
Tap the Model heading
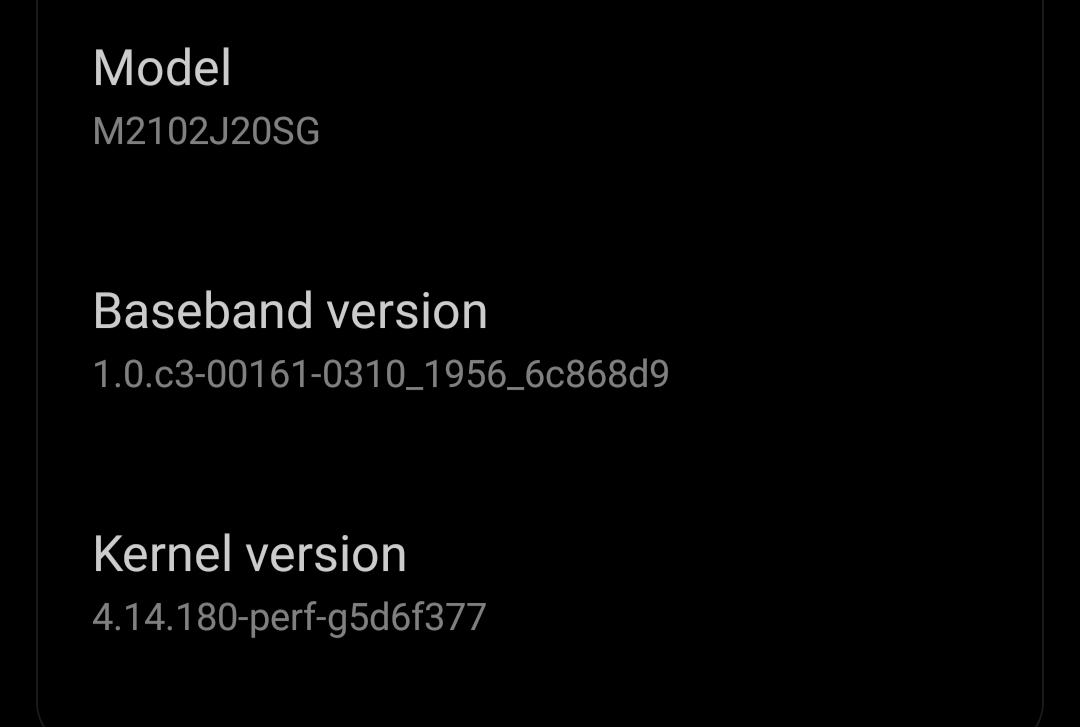[162, 68]
